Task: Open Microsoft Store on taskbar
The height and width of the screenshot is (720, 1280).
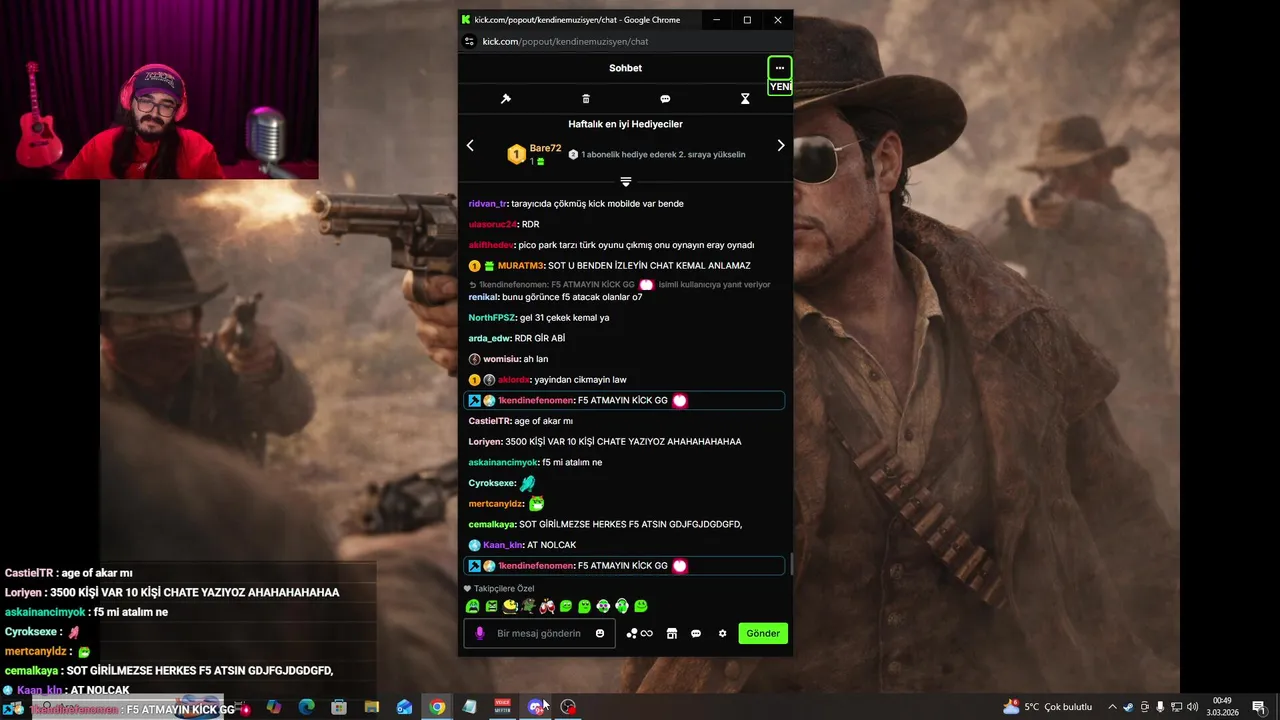Action: point(339,707)
